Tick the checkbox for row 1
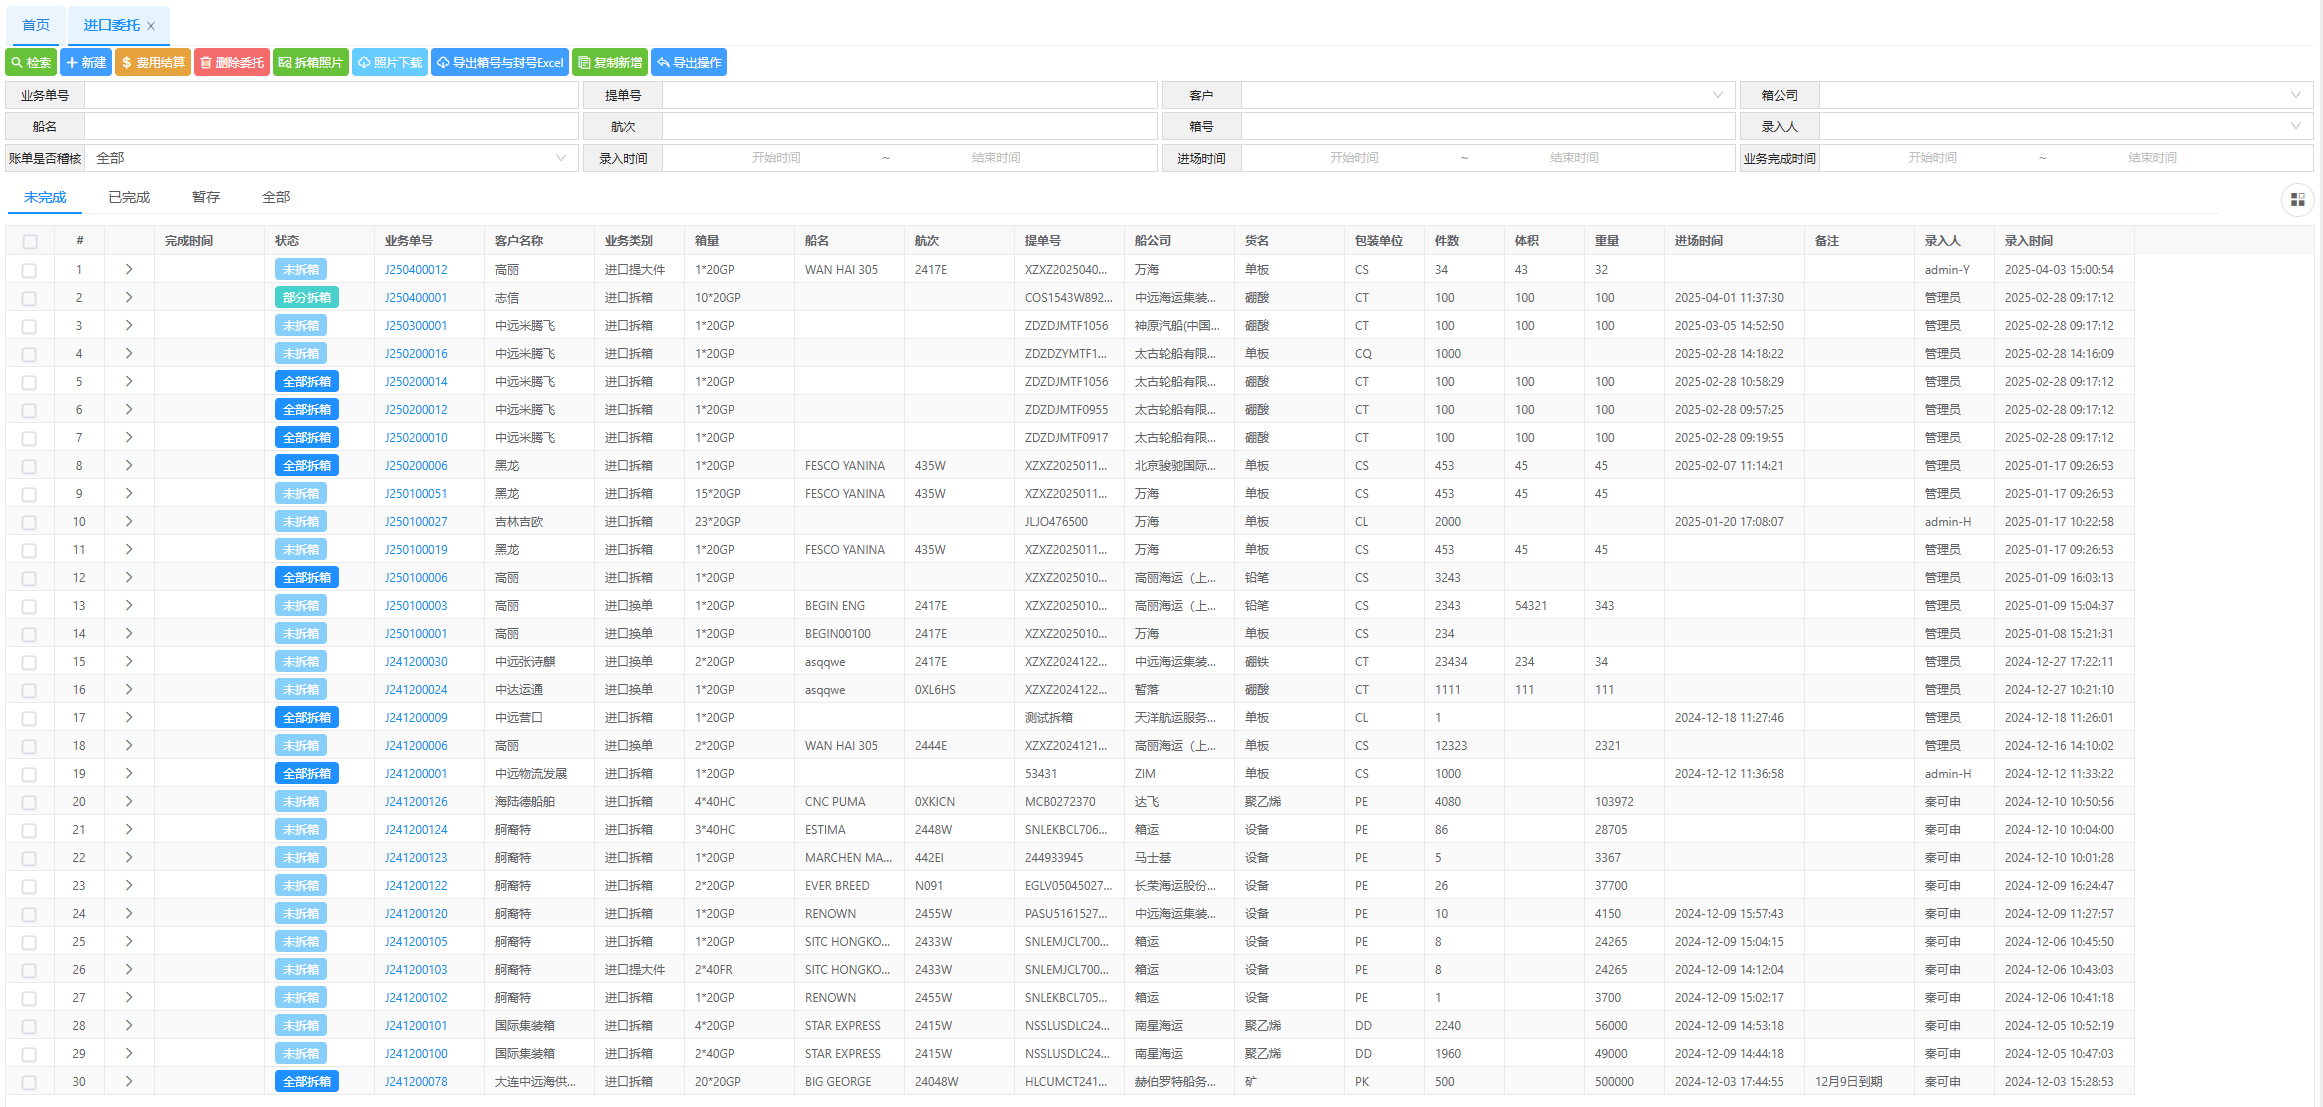This screenshot has height=1107, width=2323. [x=29, y=270]
